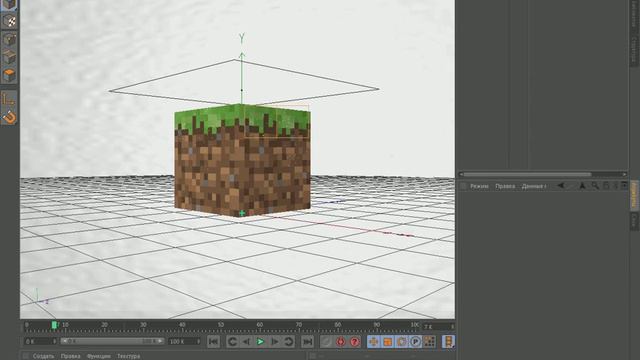Toggle Position keyframe recording icon

point(373,342)
